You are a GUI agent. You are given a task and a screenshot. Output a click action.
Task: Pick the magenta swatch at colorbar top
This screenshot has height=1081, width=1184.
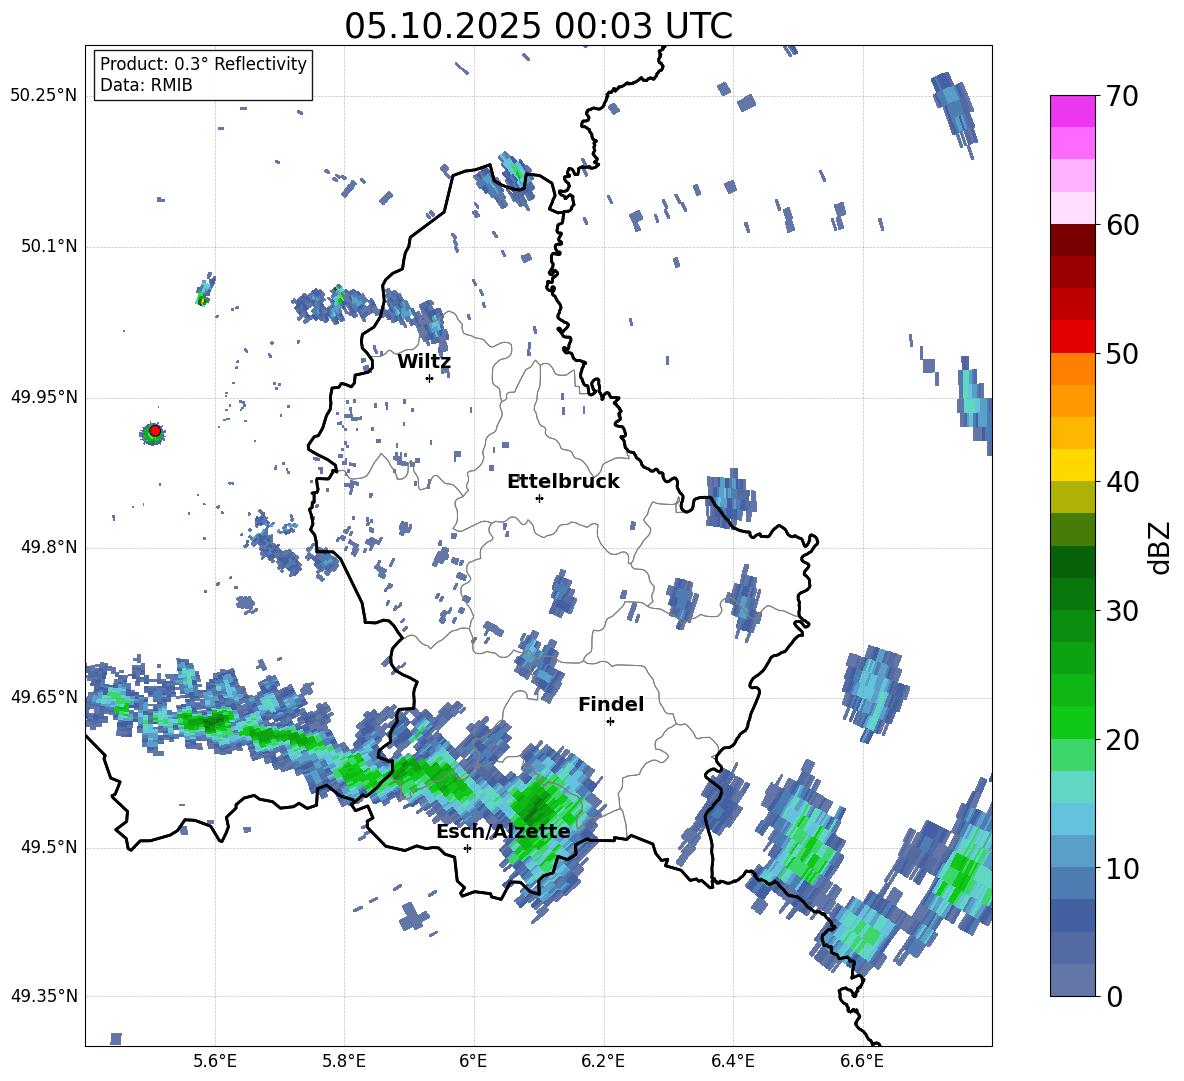[x=1072, y=112]
